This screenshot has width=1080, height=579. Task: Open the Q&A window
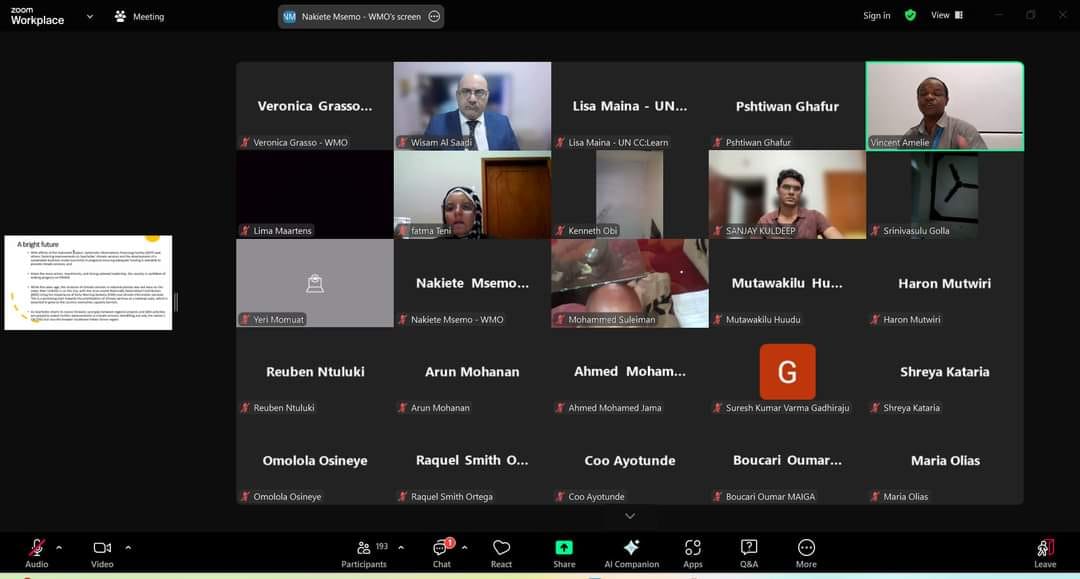pyautogui.click(x=748, y=549)
